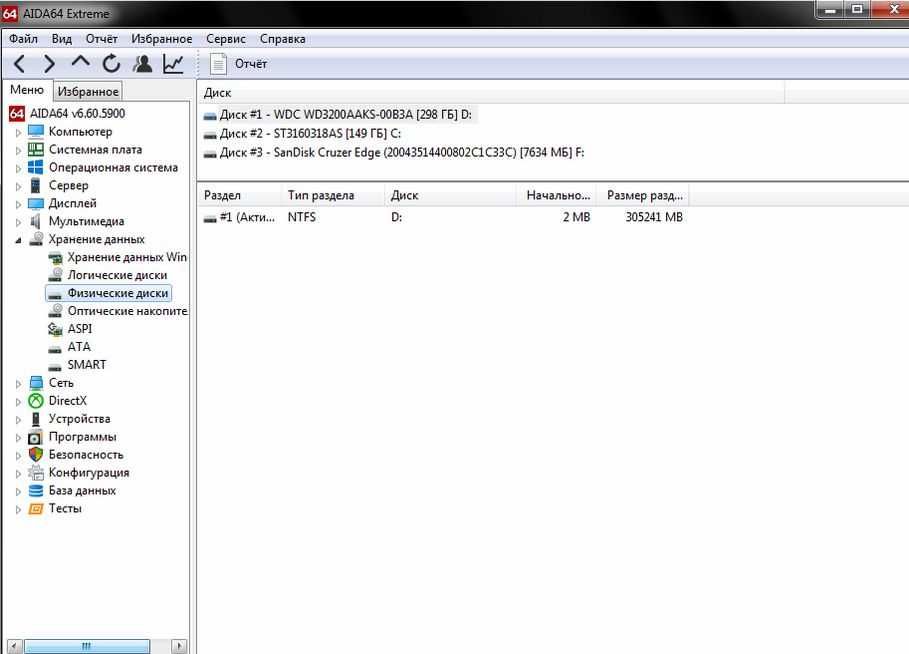Screen dimensions: 909x654
Task: Click the Конфигурация icon in the tree
Action: tap(36, 473)
